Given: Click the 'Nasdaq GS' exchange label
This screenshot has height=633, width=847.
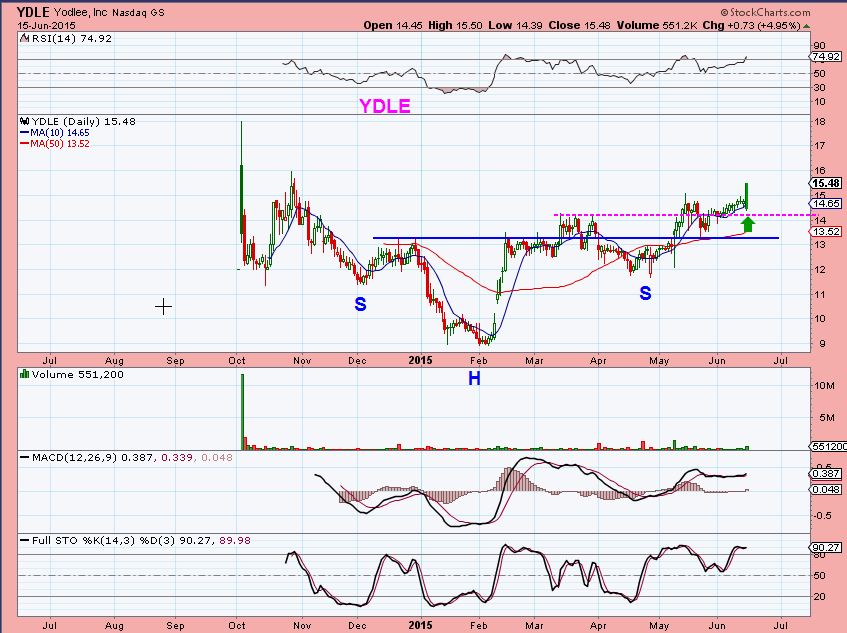Looking at the screenshot, I should point(138,13).
